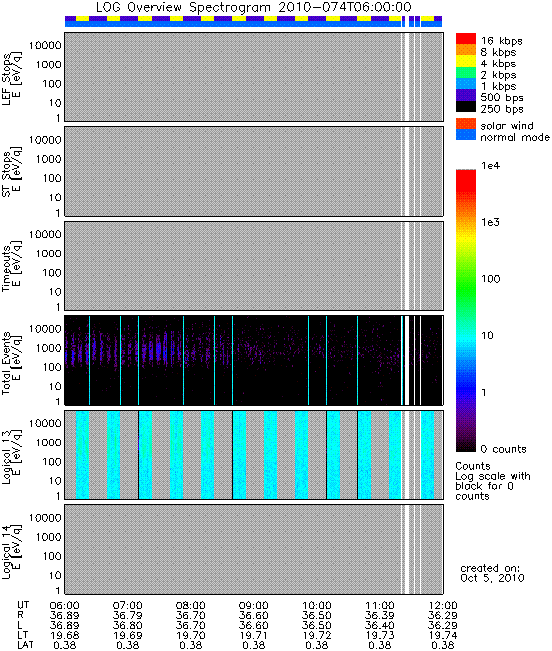Click the normal mode legend text
This screenshot has width=552, height=651.
point(515,137)
